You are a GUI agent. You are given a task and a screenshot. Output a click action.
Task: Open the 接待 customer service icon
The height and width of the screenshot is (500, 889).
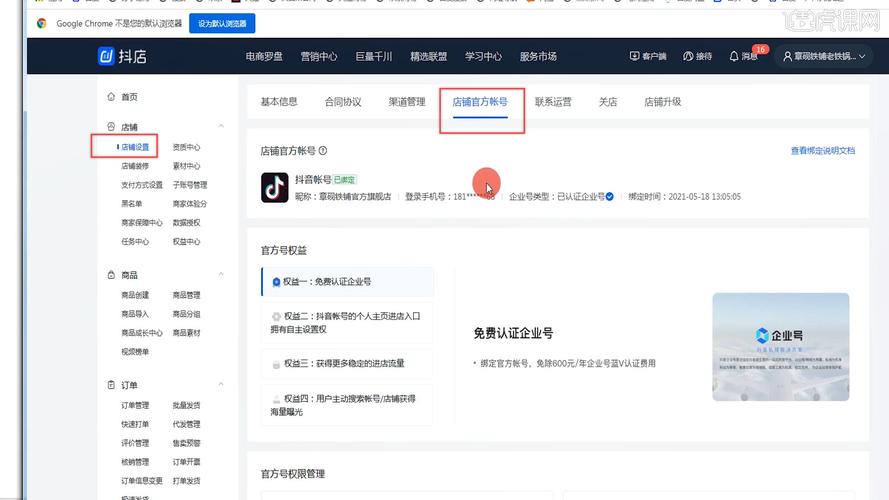pyautogui.click(x=688, y=56)
